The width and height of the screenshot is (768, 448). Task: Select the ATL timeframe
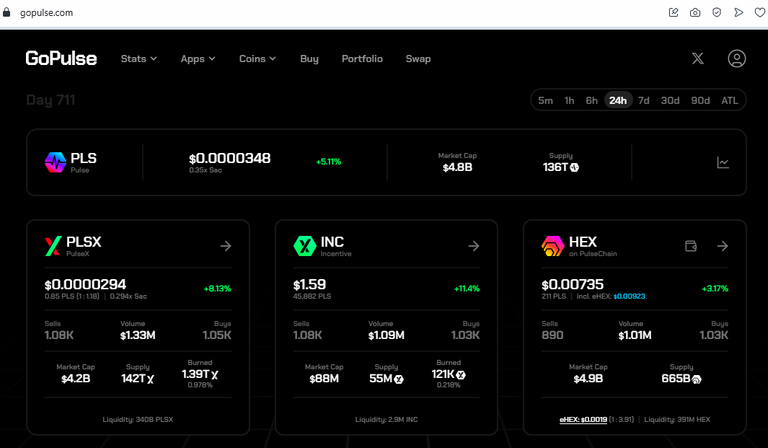[729, 100]
